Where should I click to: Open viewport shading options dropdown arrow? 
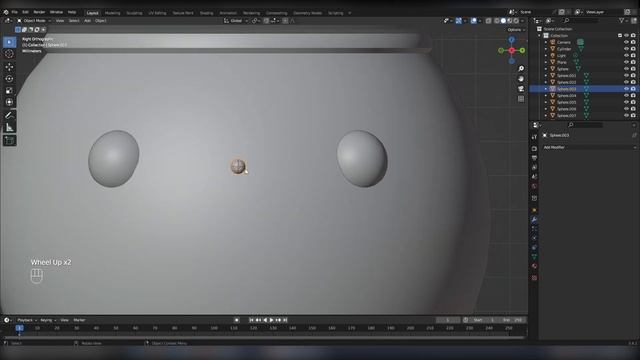522,20
